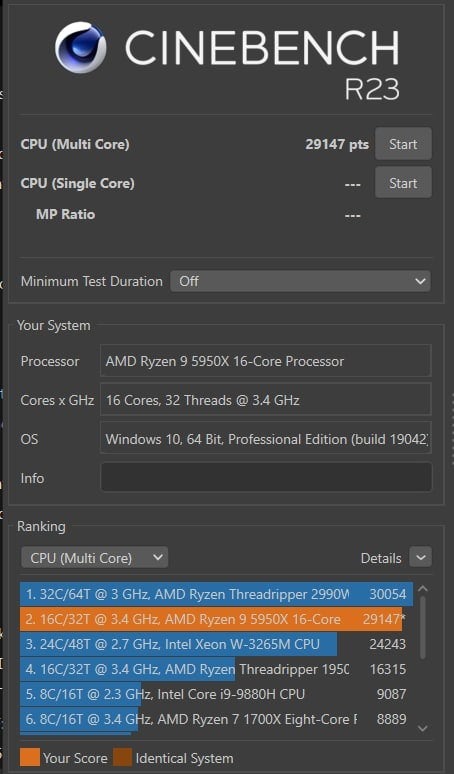Click the orange Your Score color swatch
This screenshot has width=454, height=774.
pos(30,757)
